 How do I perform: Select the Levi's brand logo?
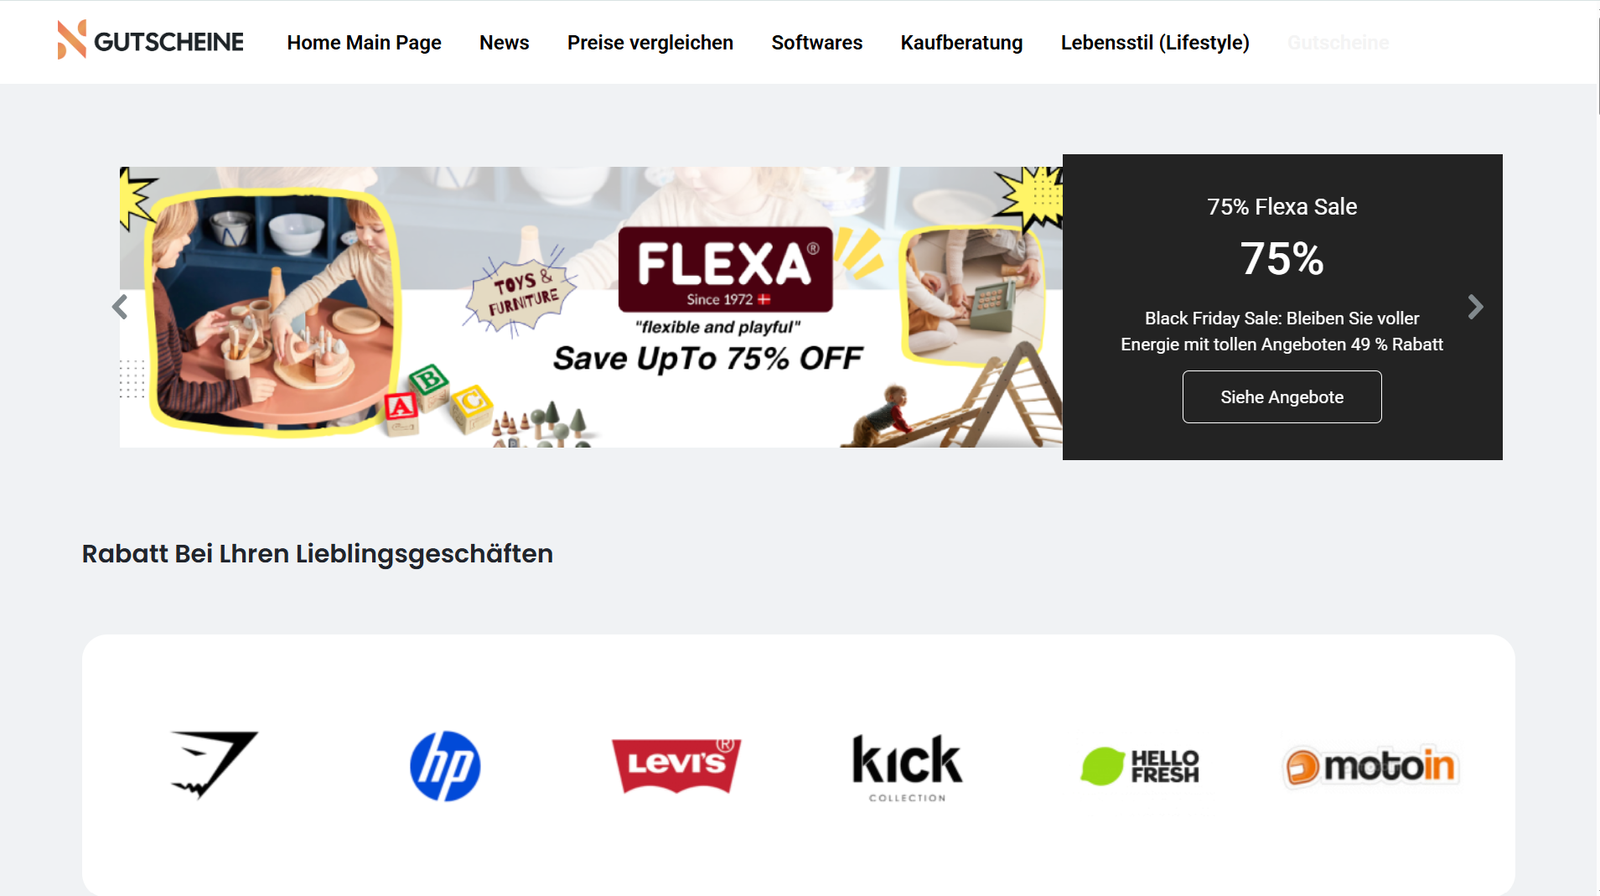coord(677,765)
